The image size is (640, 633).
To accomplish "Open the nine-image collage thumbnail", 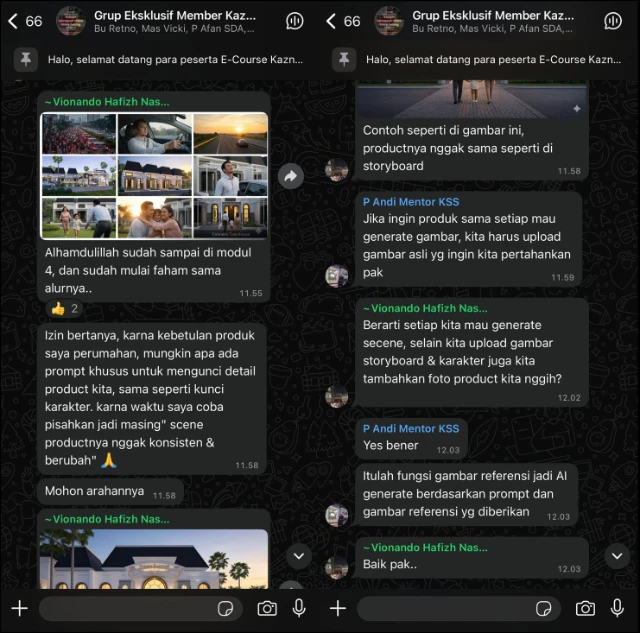I will (x=155, y=176).
